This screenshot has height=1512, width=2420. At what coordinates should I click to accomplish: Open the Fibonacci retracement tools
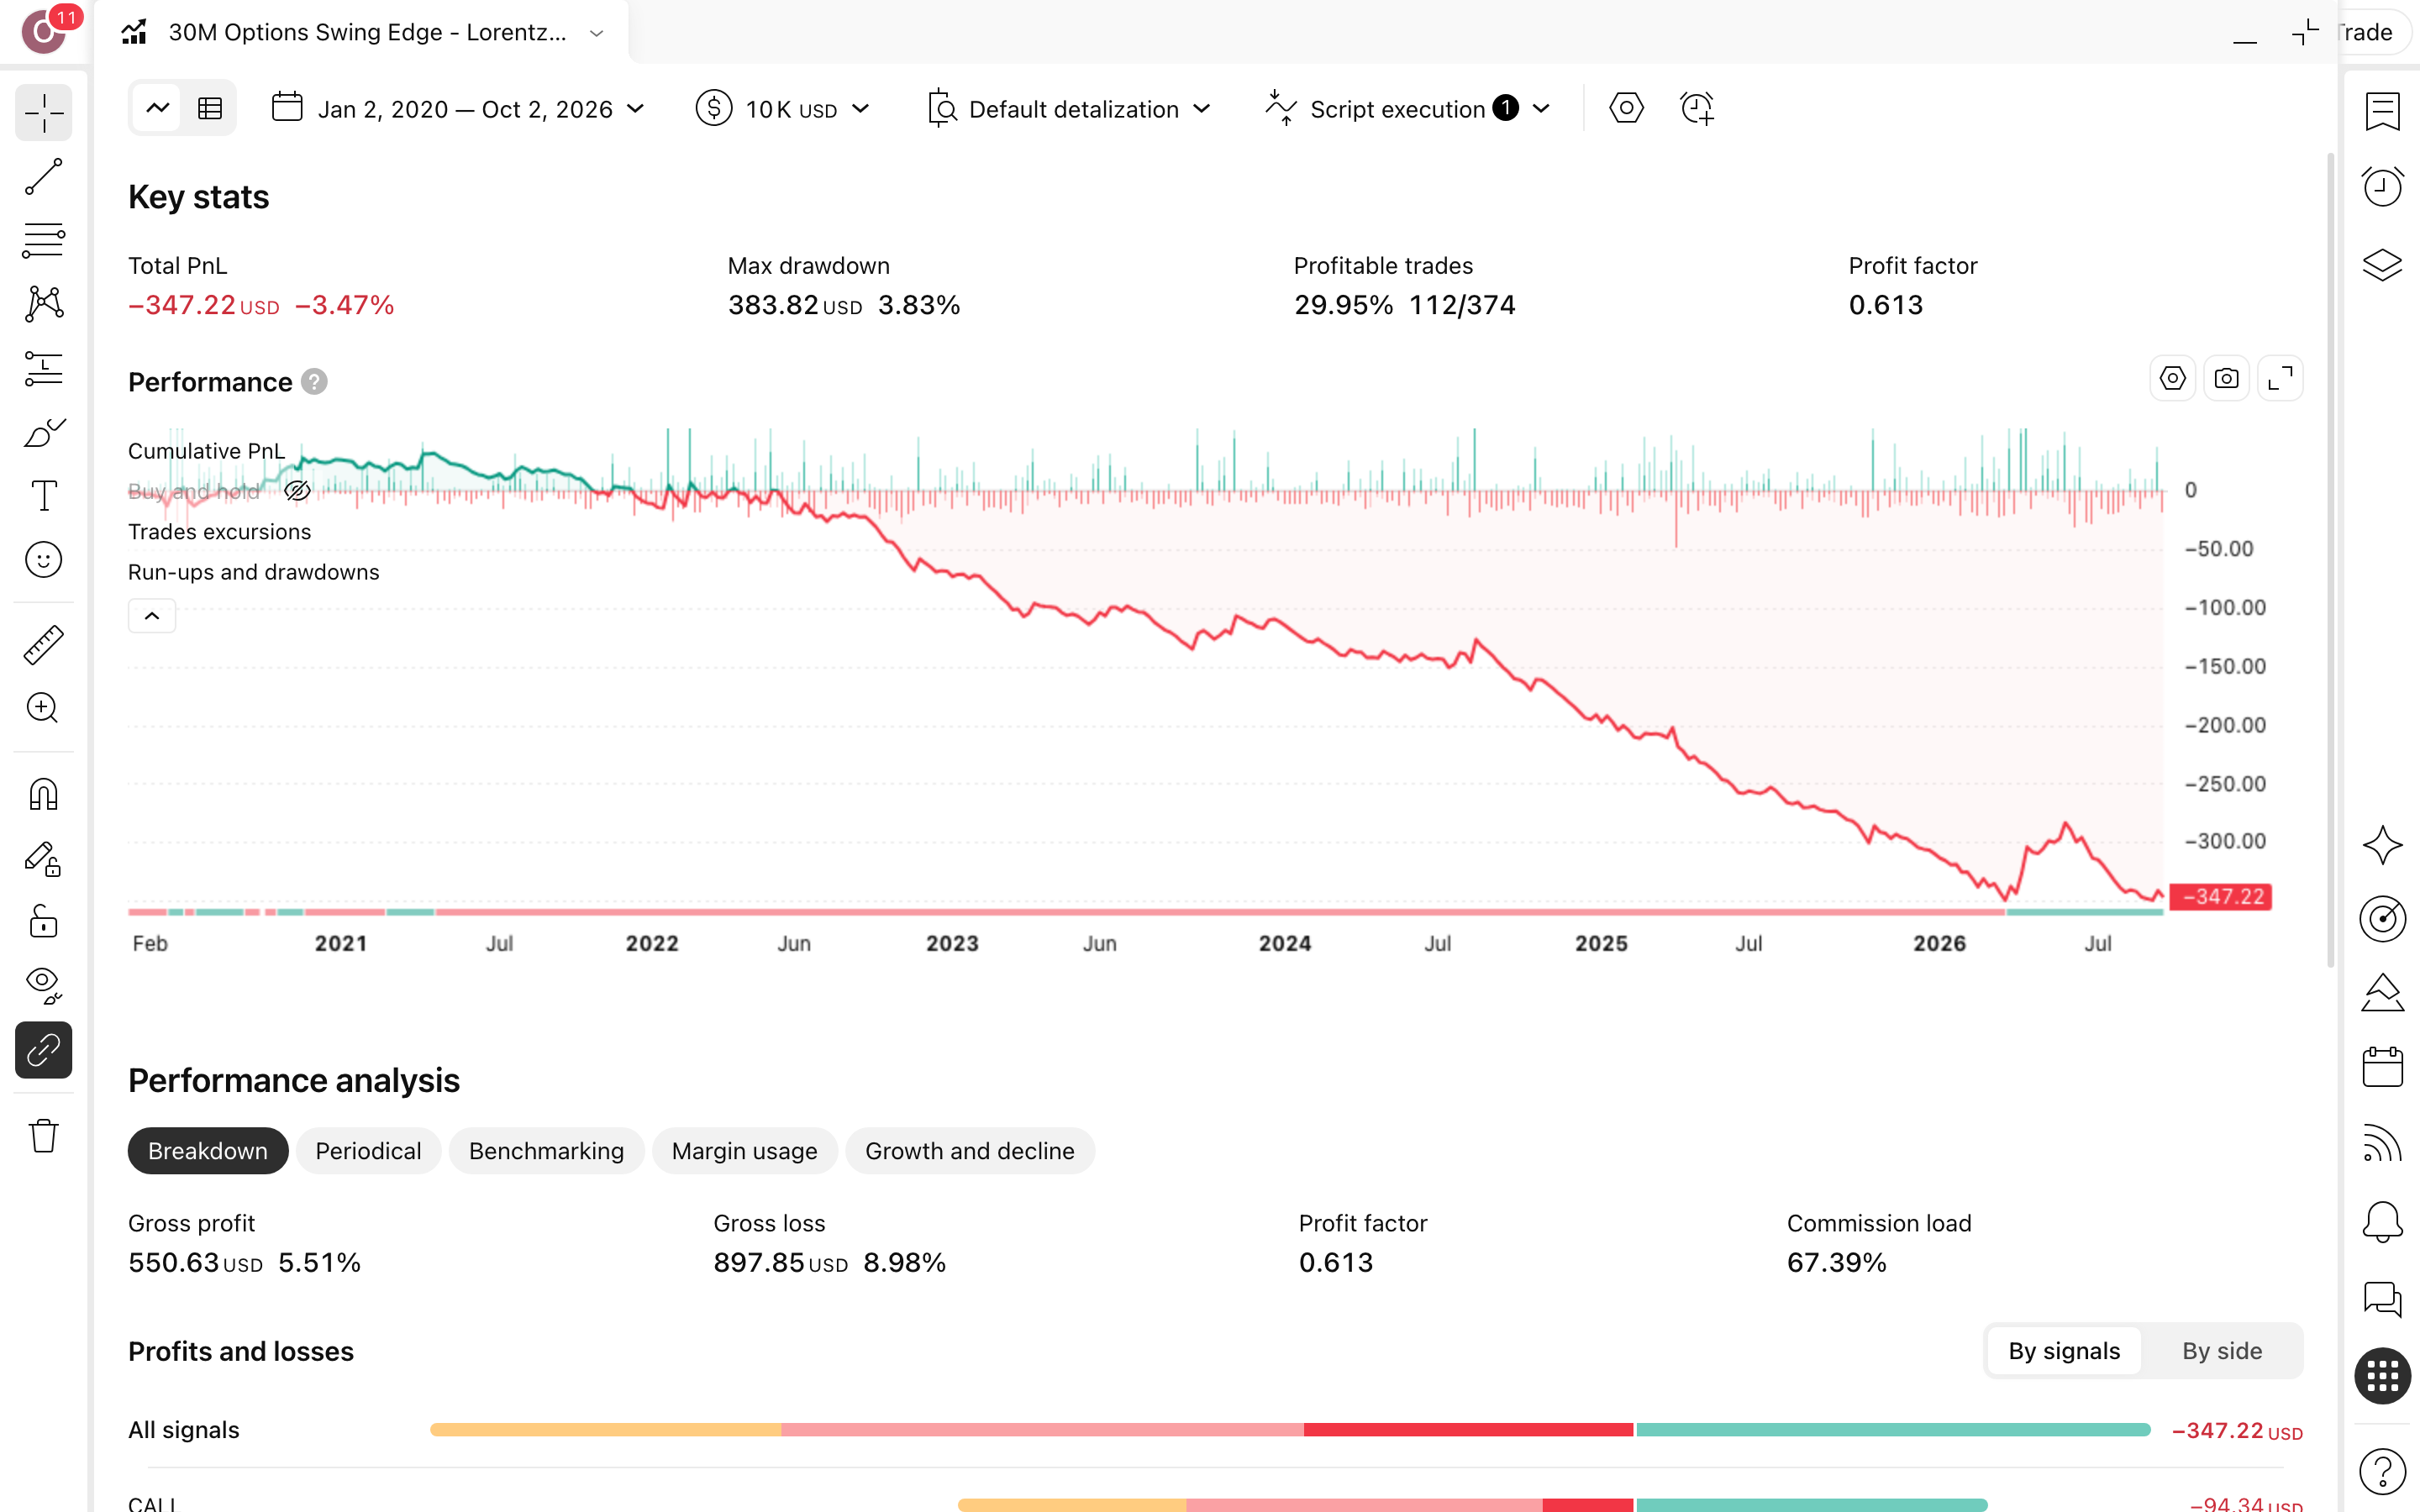(x=44, y=240)
